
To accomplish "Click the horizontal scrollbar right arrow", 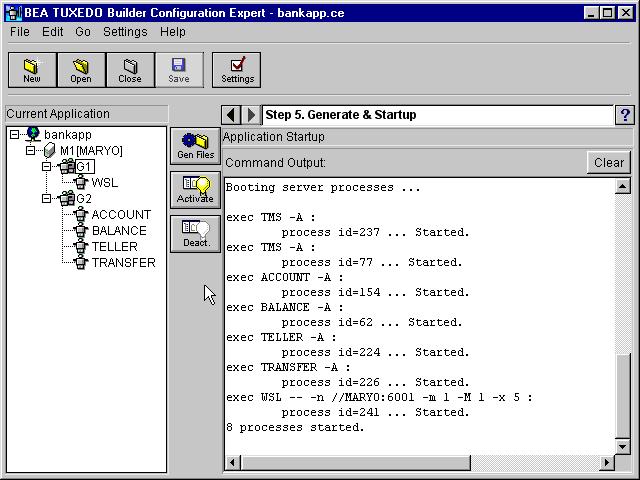I will point(607,462).
